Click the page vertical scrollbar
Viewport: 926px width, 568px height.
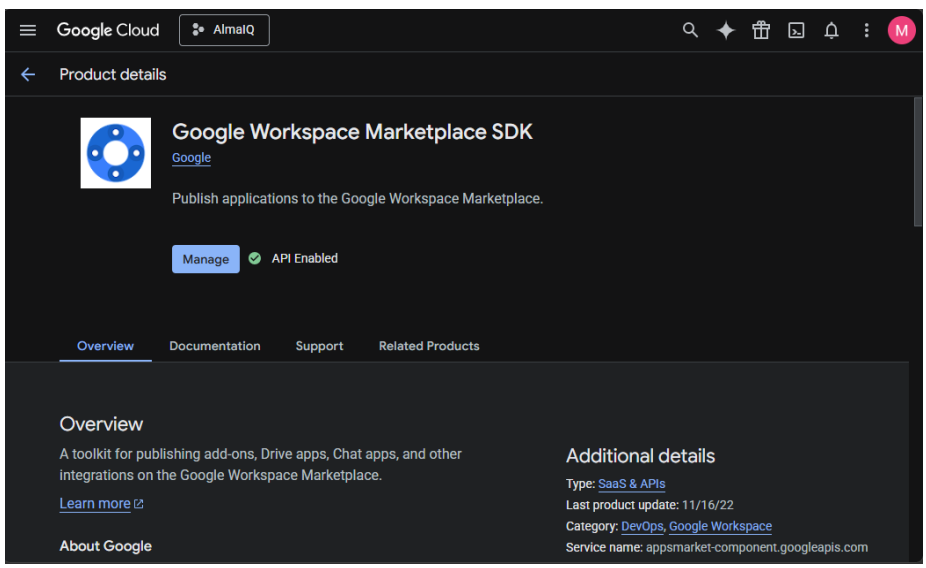[x=917, y=162]
